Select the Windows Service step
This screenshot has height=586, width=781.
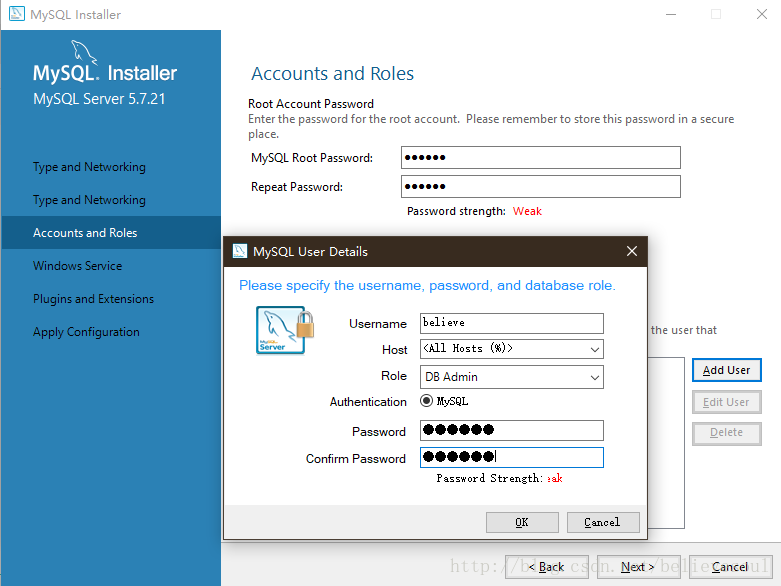click(x=77, y=265)
